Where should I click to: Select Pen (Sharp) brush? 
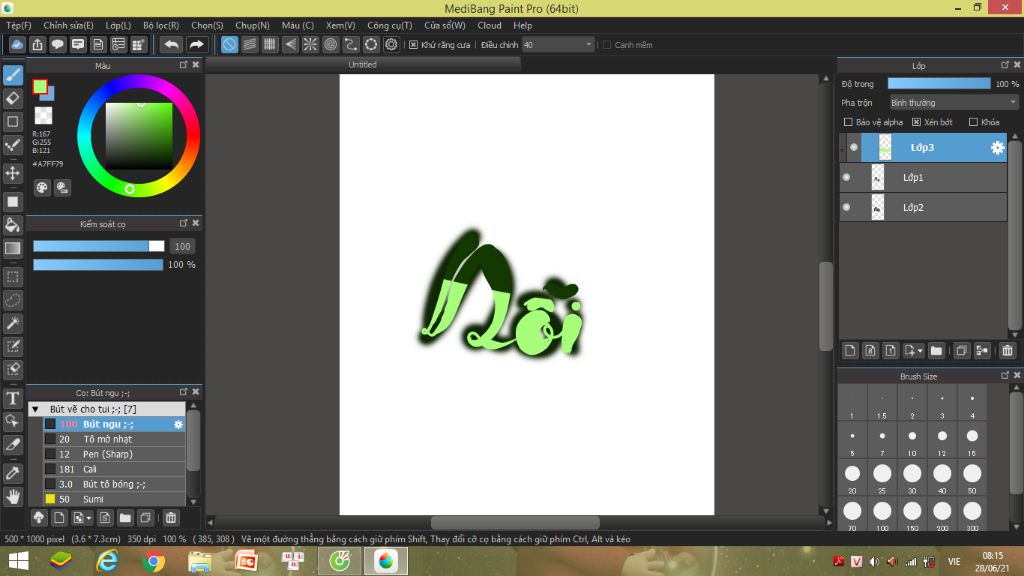pos(114,455)
